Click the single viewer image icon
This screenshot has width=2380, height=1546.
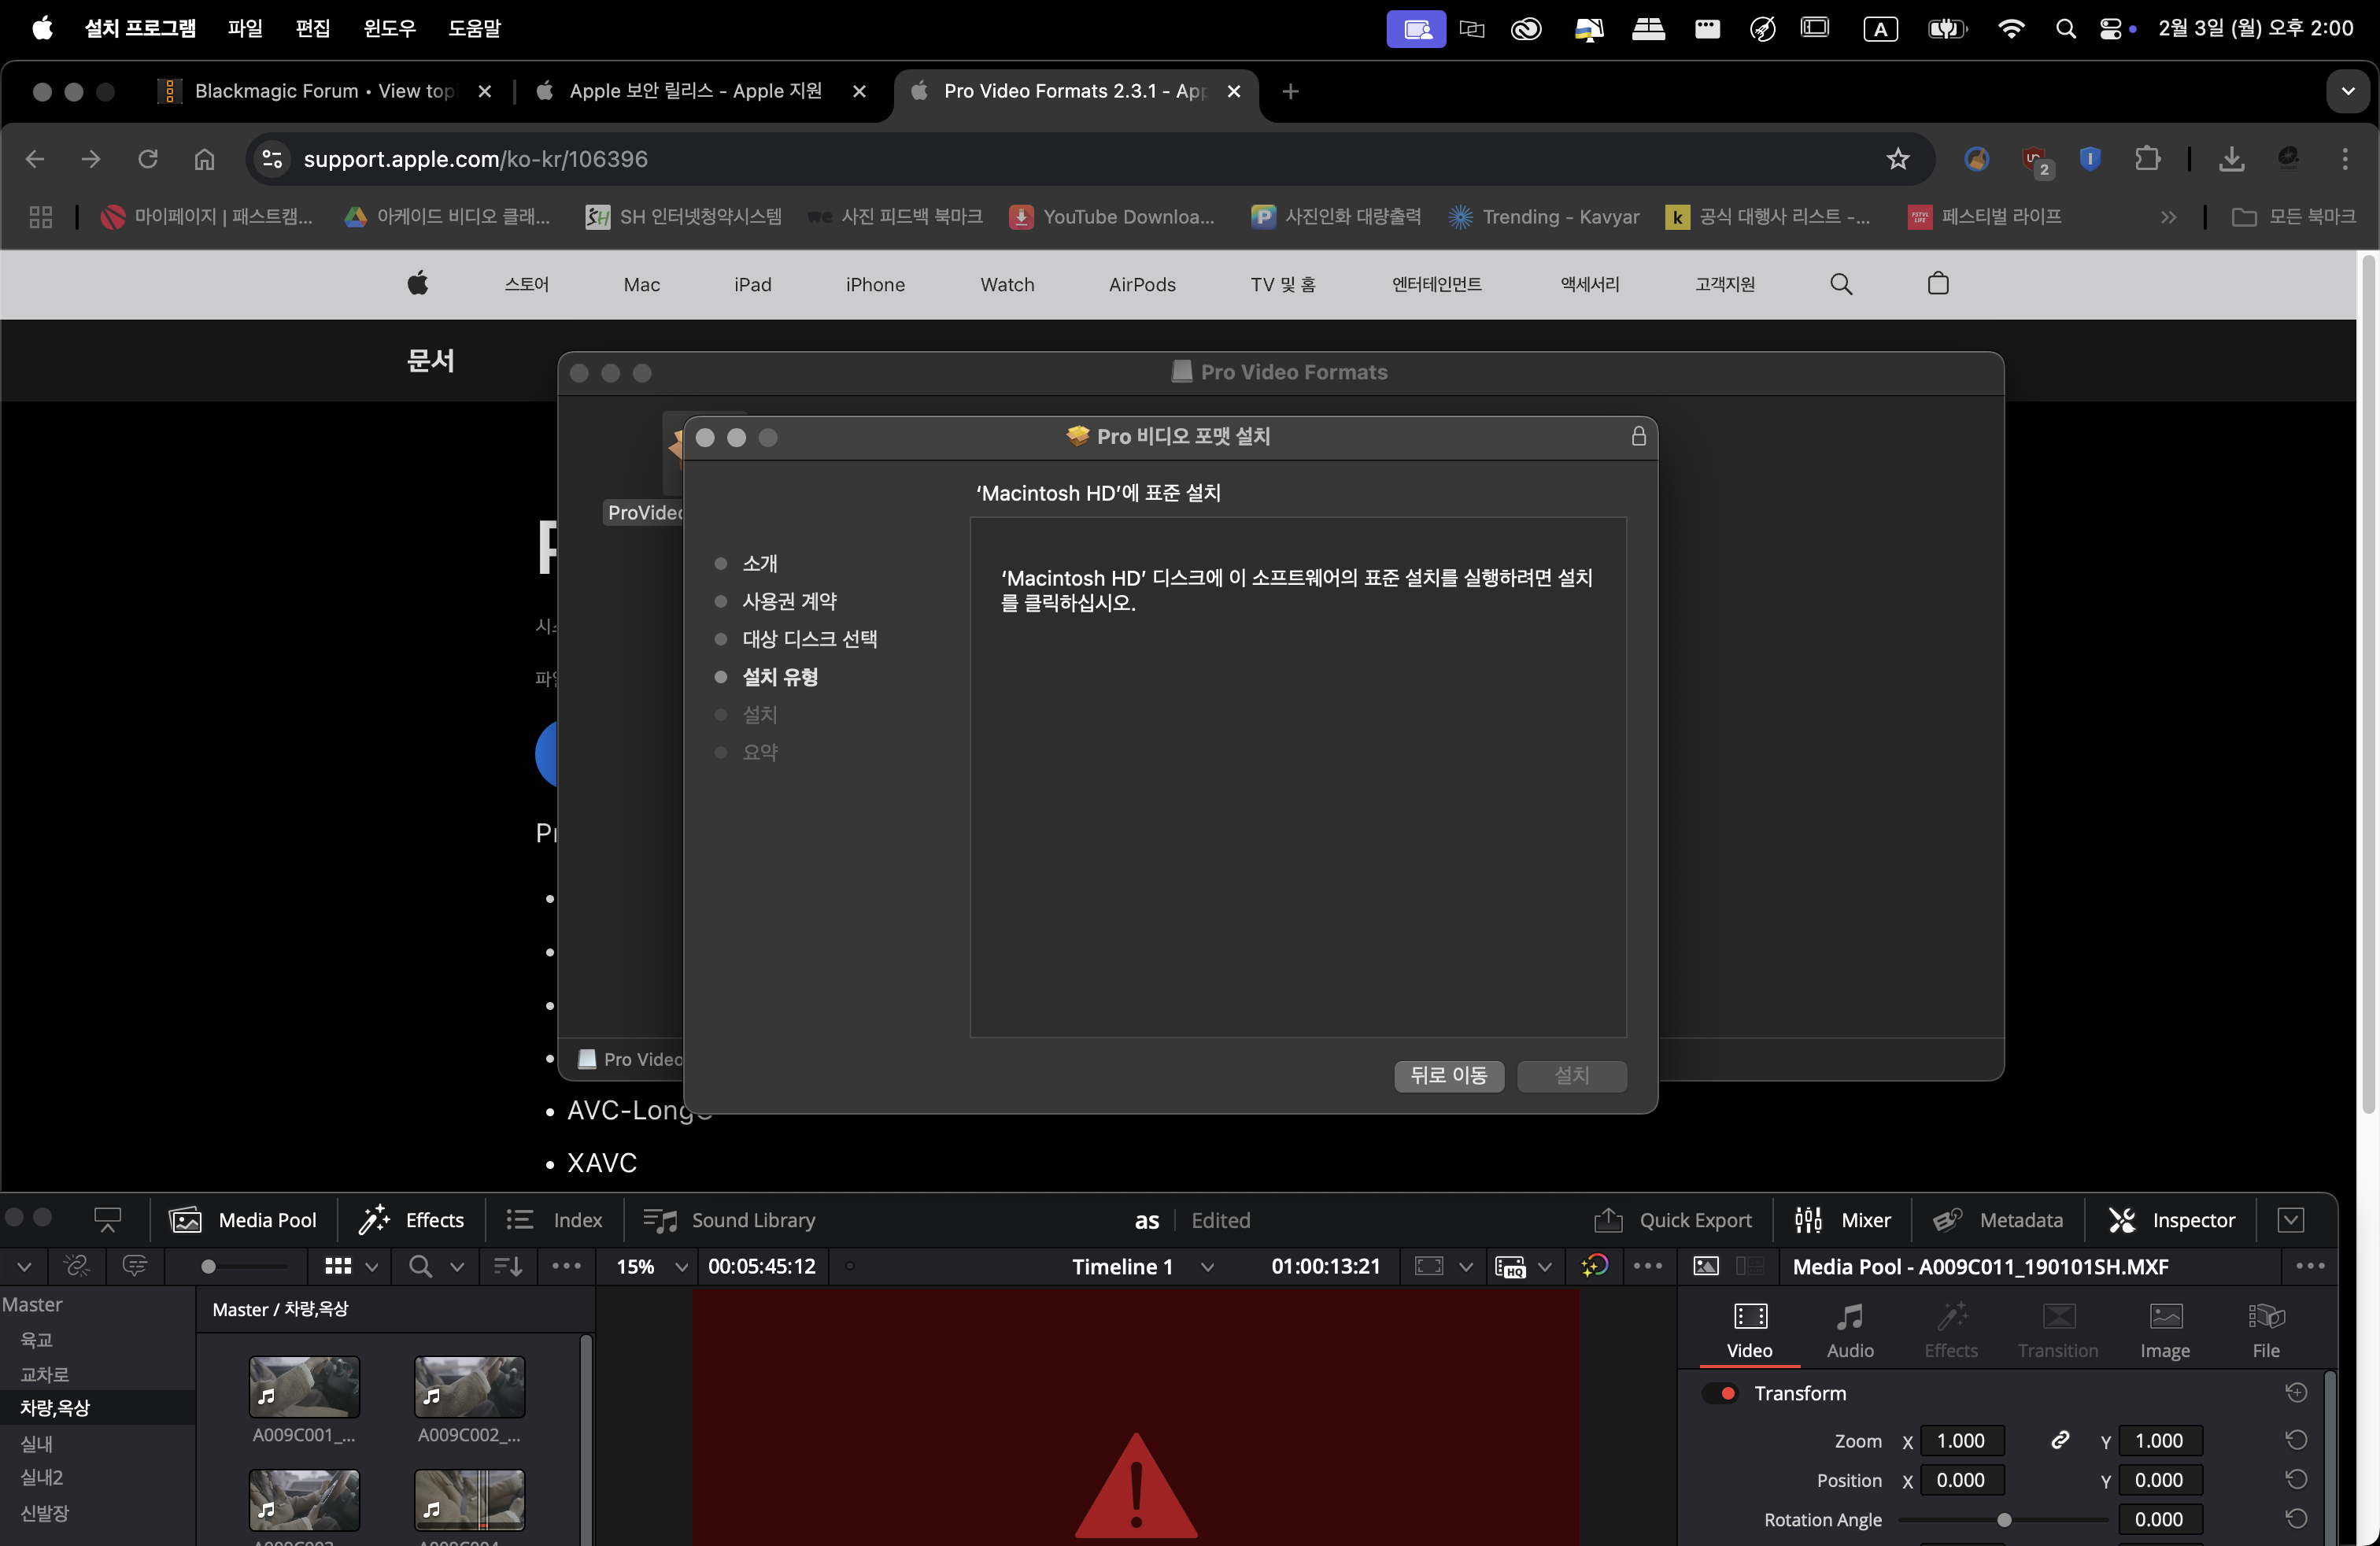coord(1706,1266)
